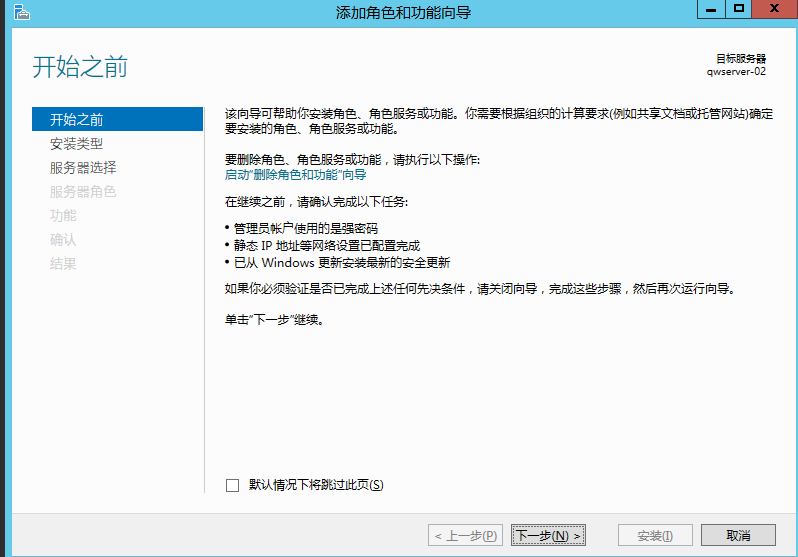Image resolution: width=798 pixels, height=557 pixels.
Task: Go to the 安装类型 step
Action: coord(76,144)
